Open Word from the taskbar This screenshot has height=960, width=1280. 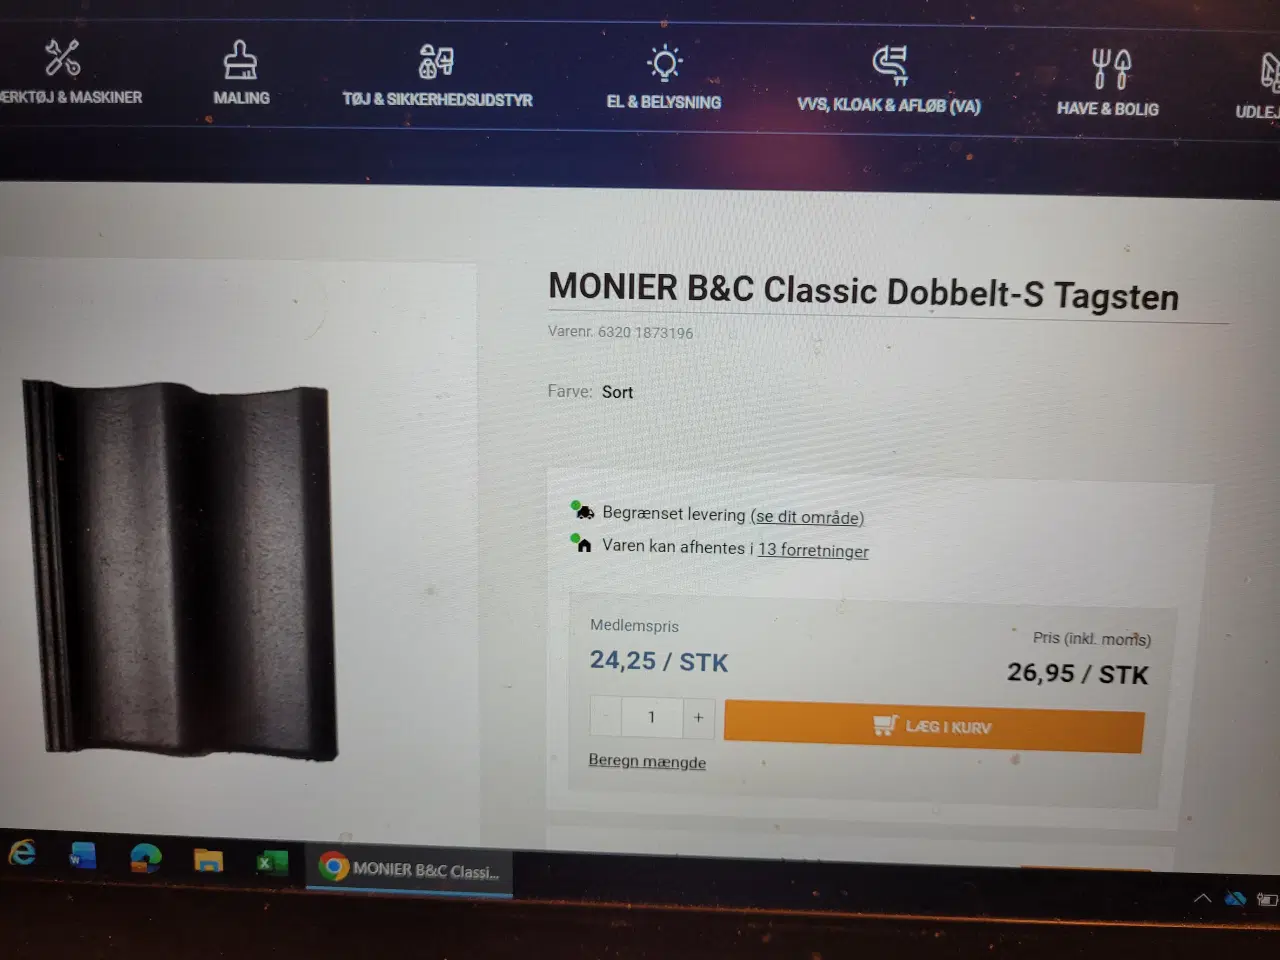82,856
